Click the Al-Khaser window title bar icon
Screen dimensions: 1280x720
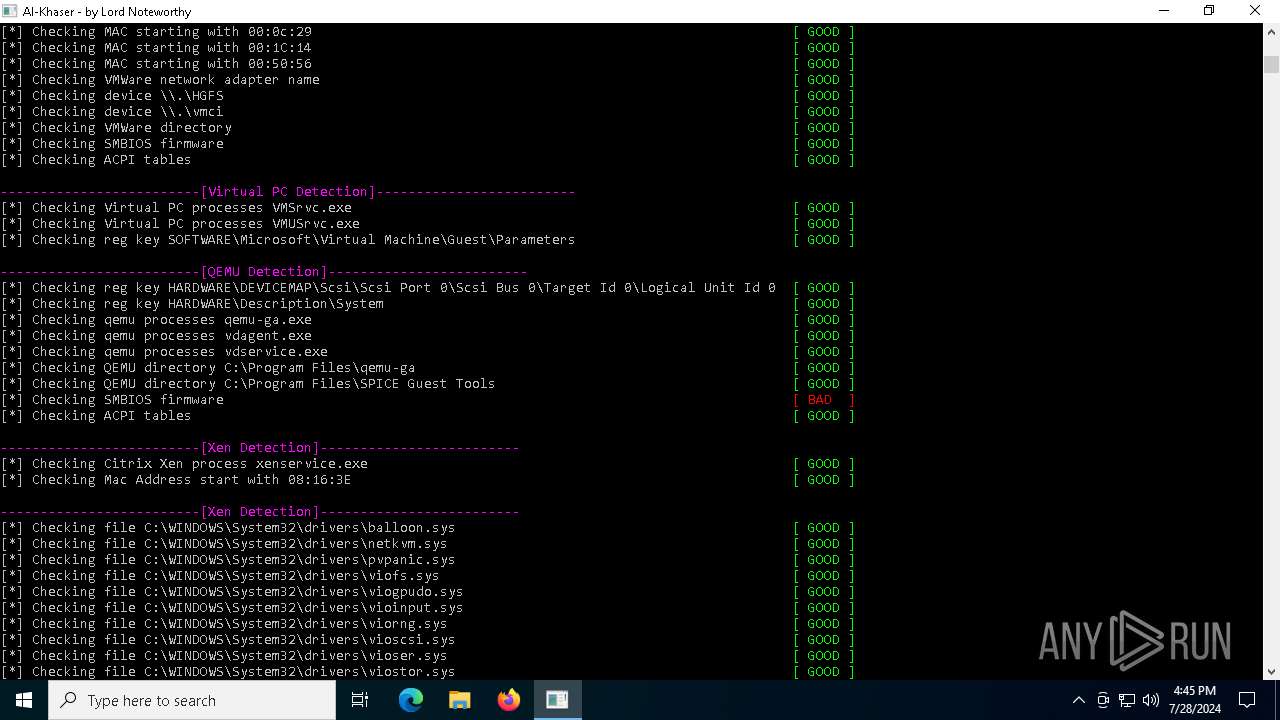pyautogui.click(x=9, y=11)
